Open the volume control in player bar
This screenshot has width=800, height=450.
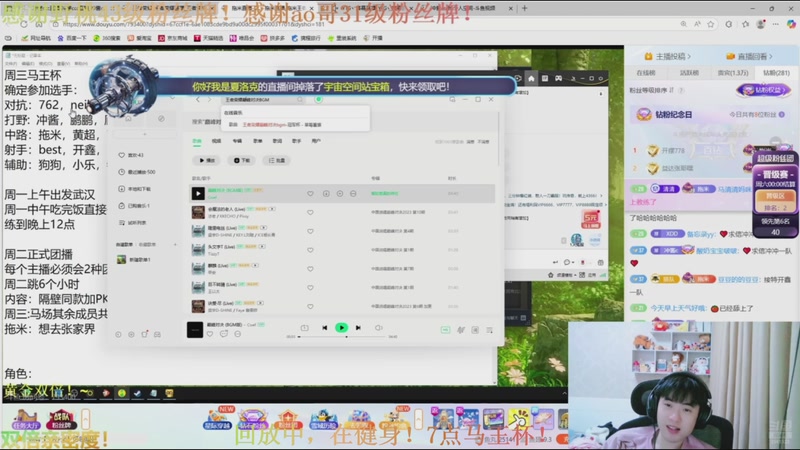click(379, 328)
